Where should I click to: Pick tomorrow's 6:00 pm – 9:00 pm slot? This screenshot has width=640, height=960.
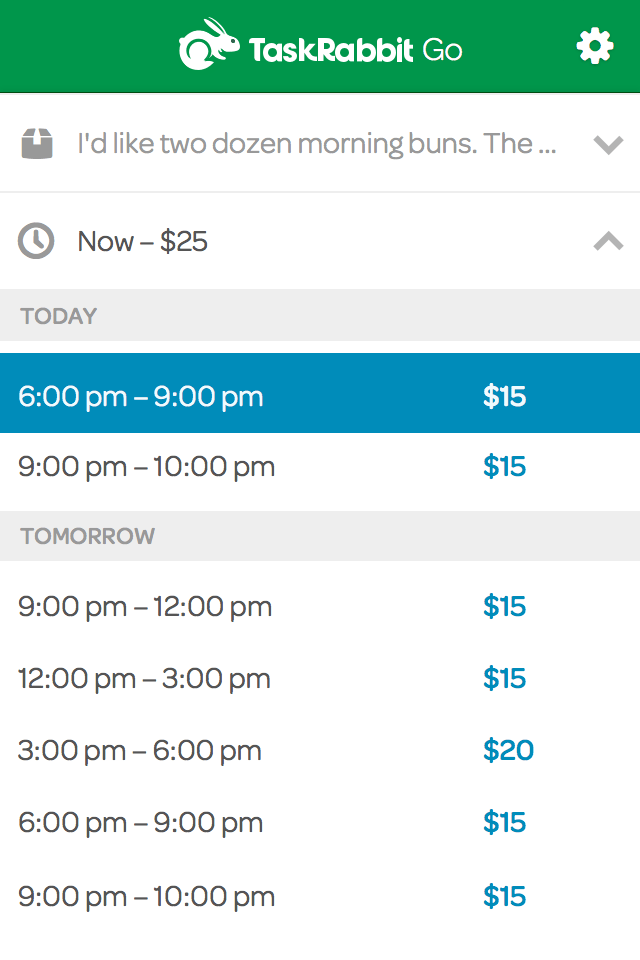[141, 823]
